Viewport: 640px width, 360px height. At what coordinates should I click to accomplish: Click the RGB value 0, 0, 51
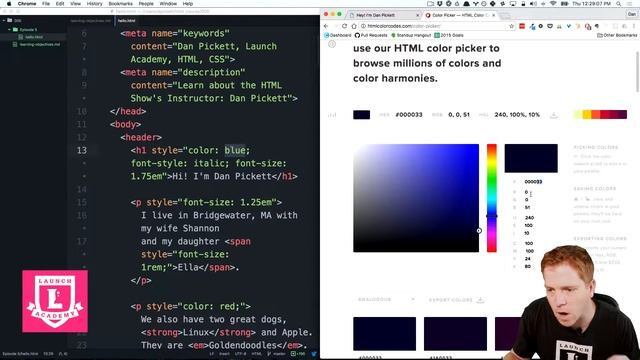coord(459,115)
